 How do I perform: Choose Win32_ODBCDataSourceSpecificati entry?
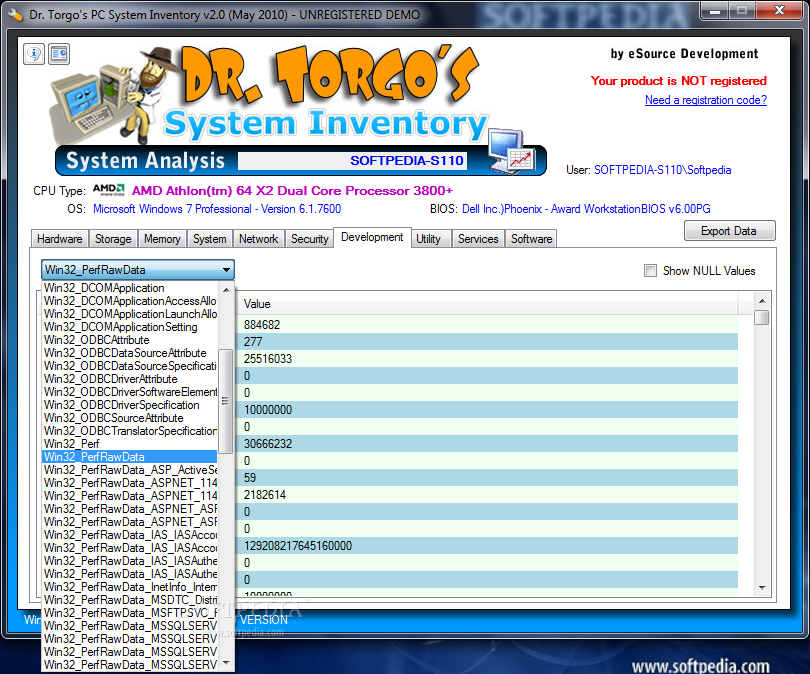point(130,366)
